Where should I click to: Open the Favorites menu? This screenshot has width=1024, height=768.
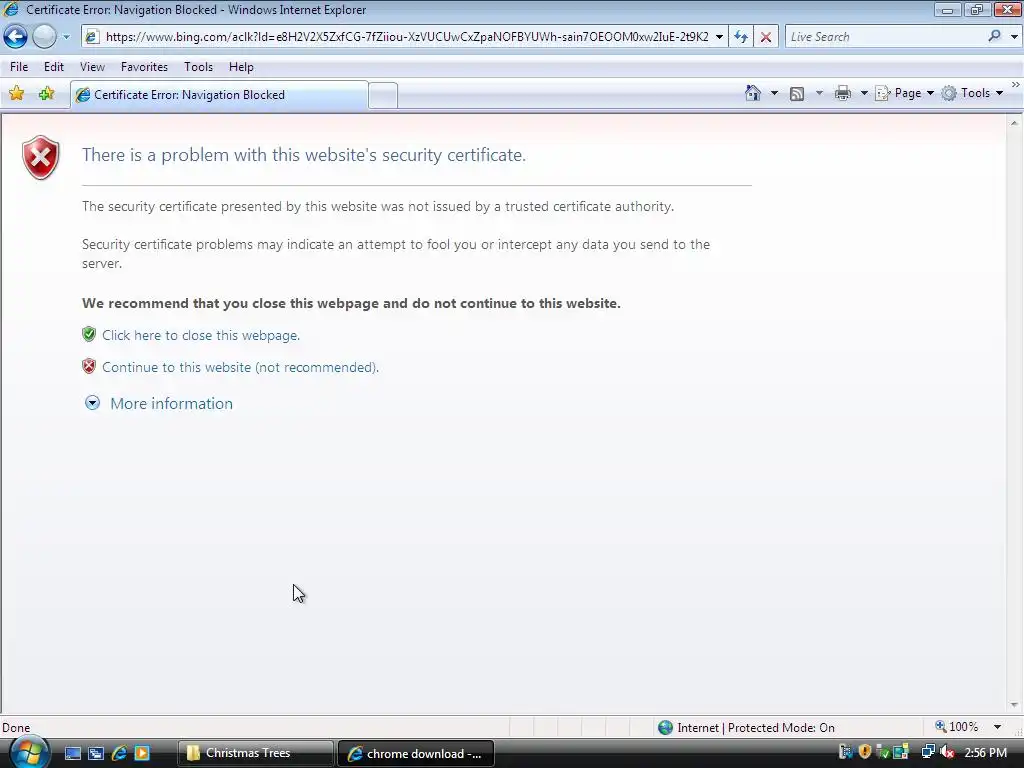[144, 67]
